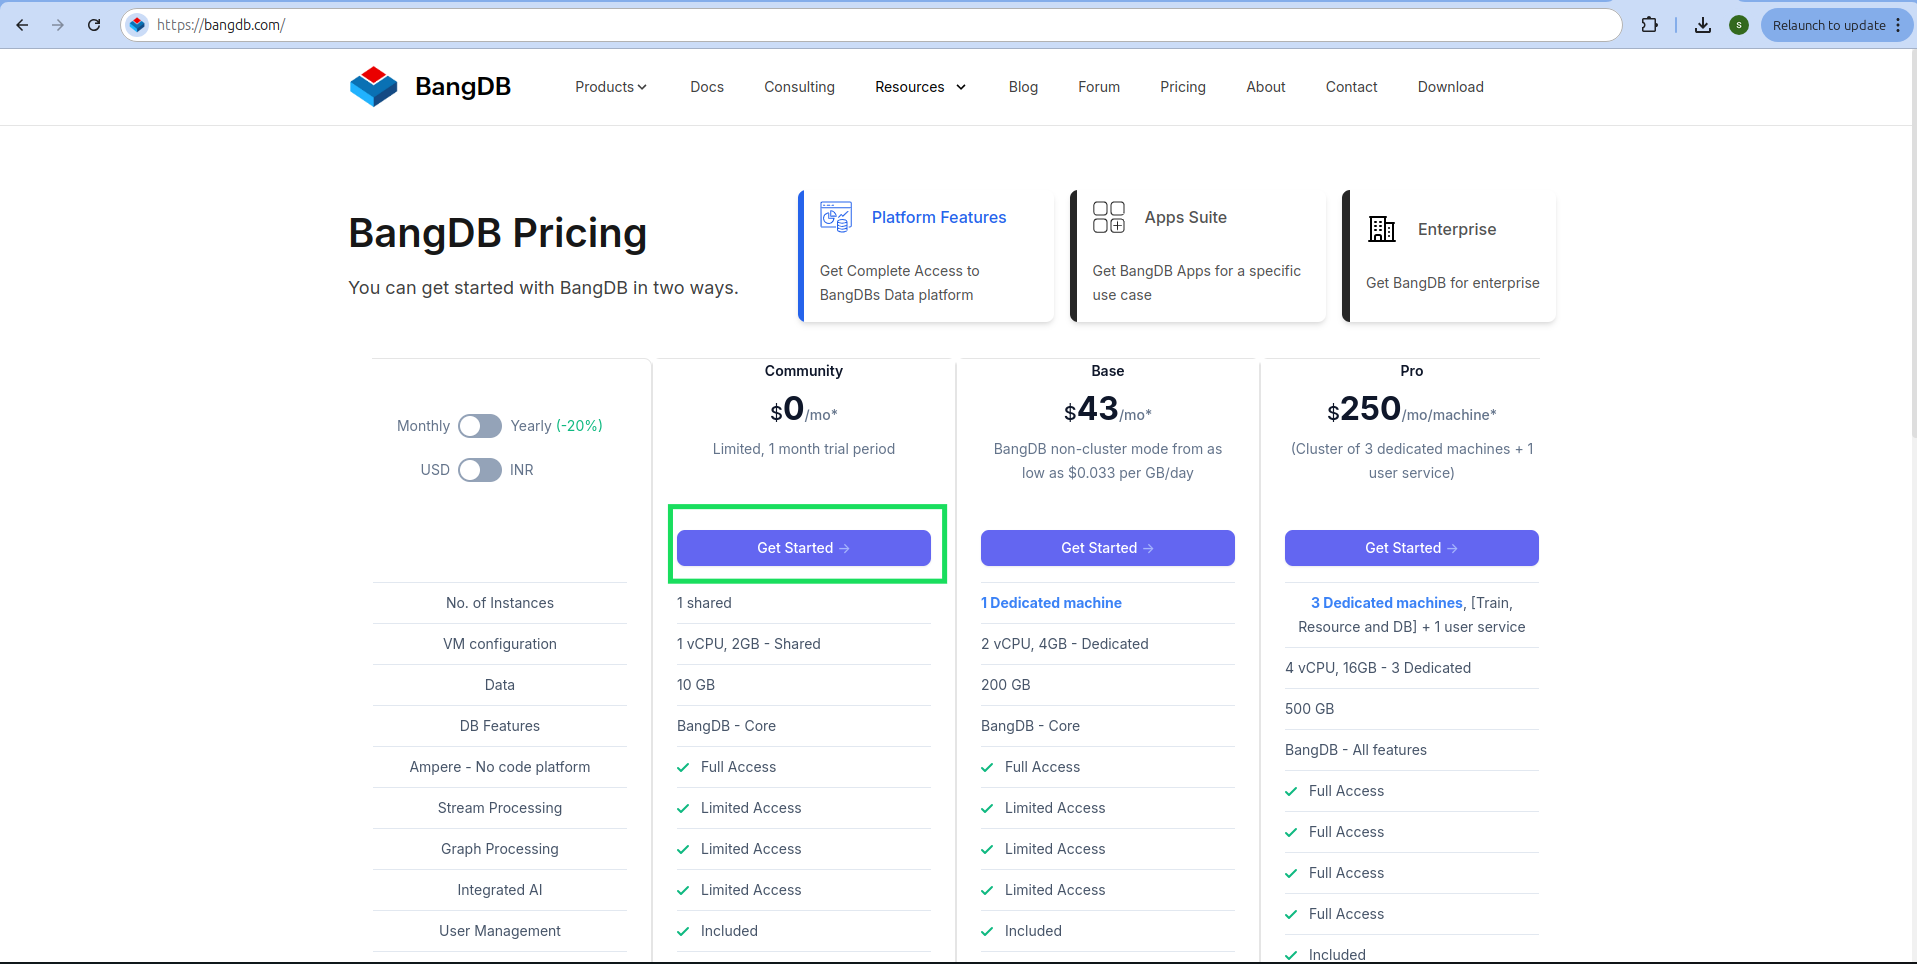Click Get Started under Community plan
Image resolution: width=1917 pixels, height=964 pixels.
tap(804, 548)
